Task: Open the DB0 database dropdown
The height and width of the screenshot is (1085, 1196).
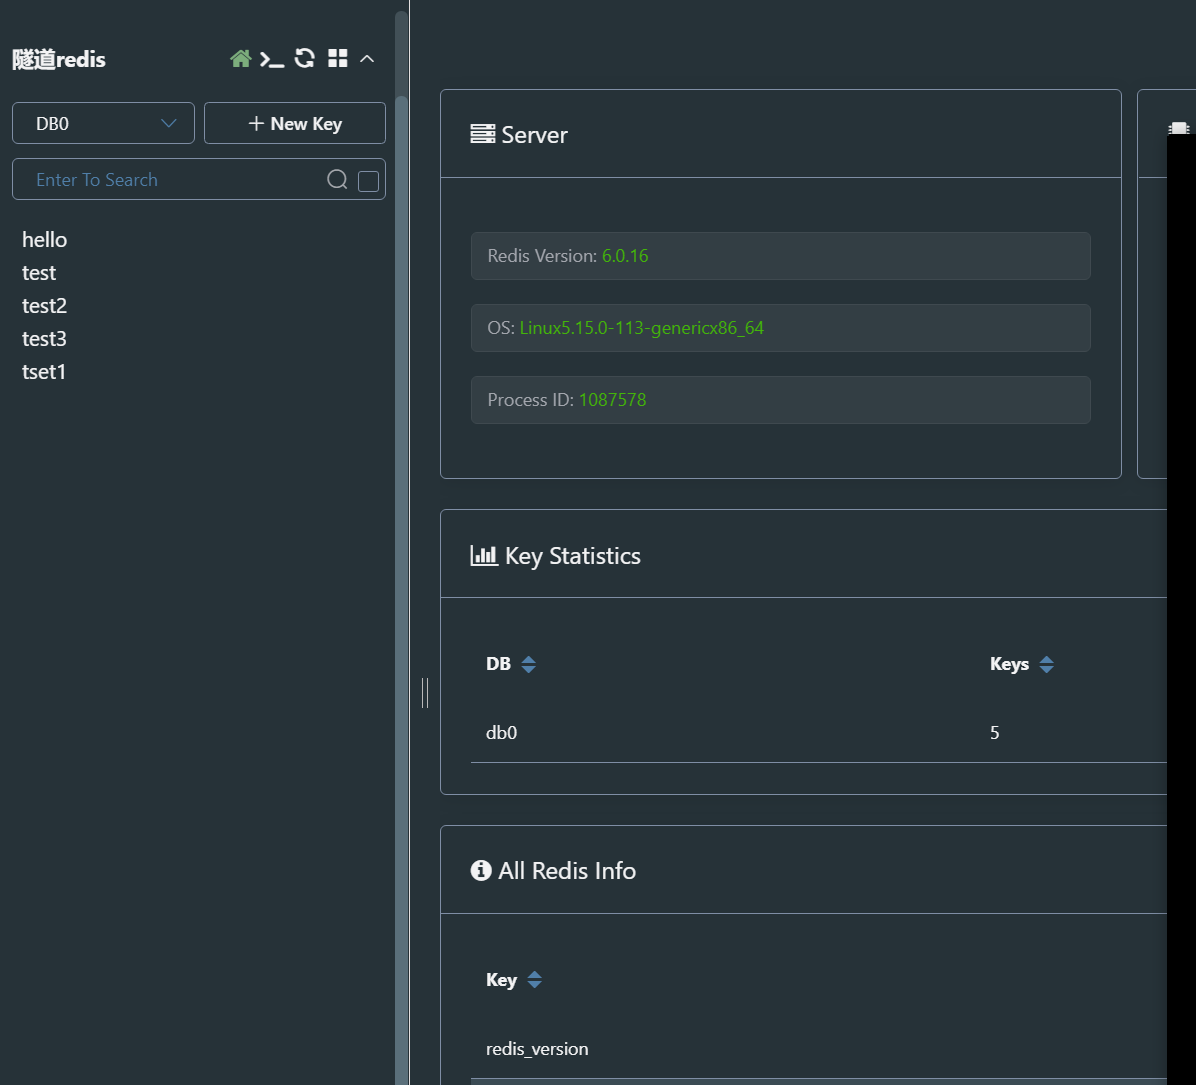Action: click(103, 123)
